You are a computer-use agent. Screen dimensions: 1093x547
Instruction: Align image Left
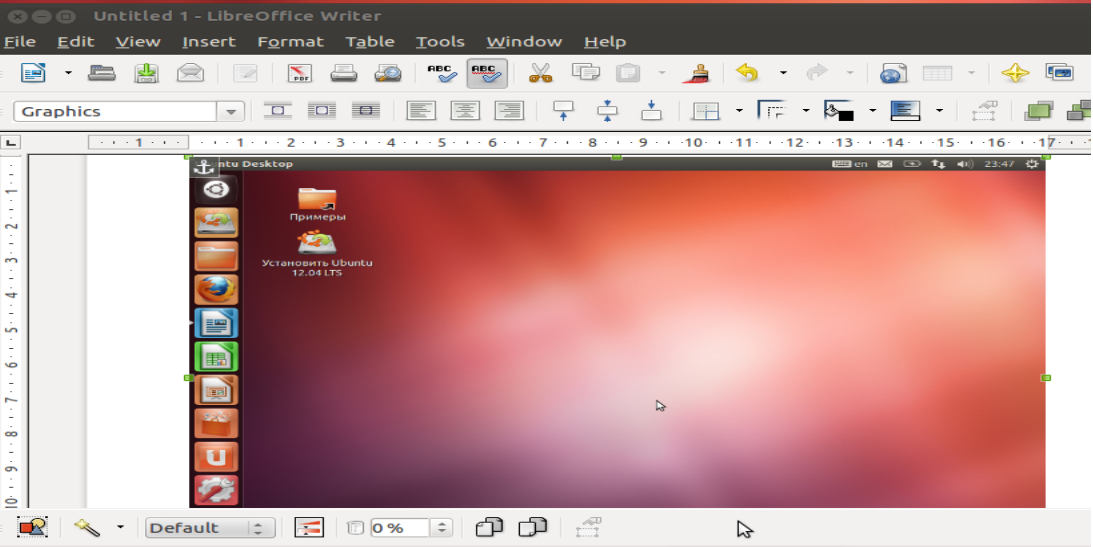coord(421,111)
